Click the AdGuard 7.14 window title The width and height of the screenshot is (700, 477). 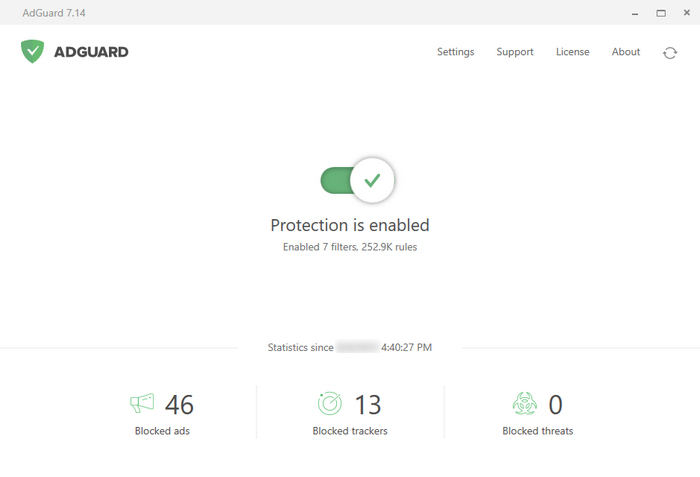pos(54,13)
